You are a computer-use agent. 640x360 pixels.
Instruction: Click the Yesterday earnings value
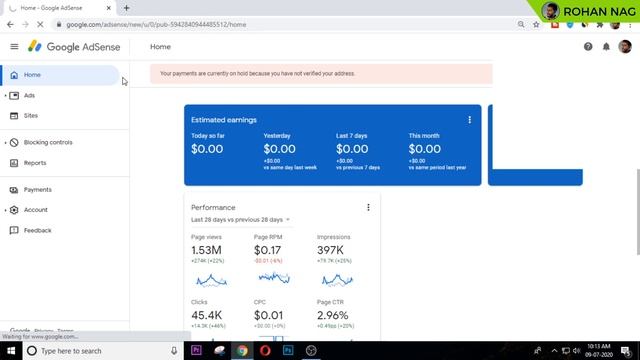pos(279,149)
